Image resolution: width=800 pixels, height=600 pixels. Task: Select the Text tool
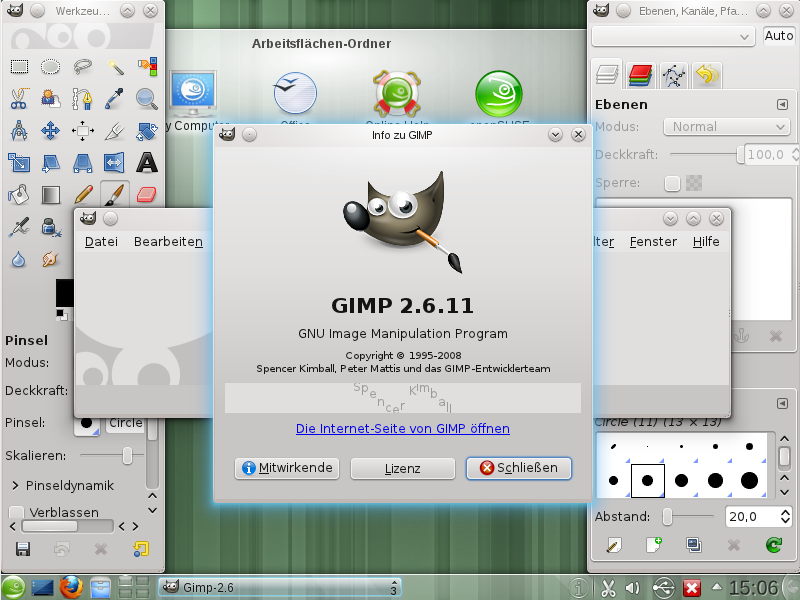(147, 163)
